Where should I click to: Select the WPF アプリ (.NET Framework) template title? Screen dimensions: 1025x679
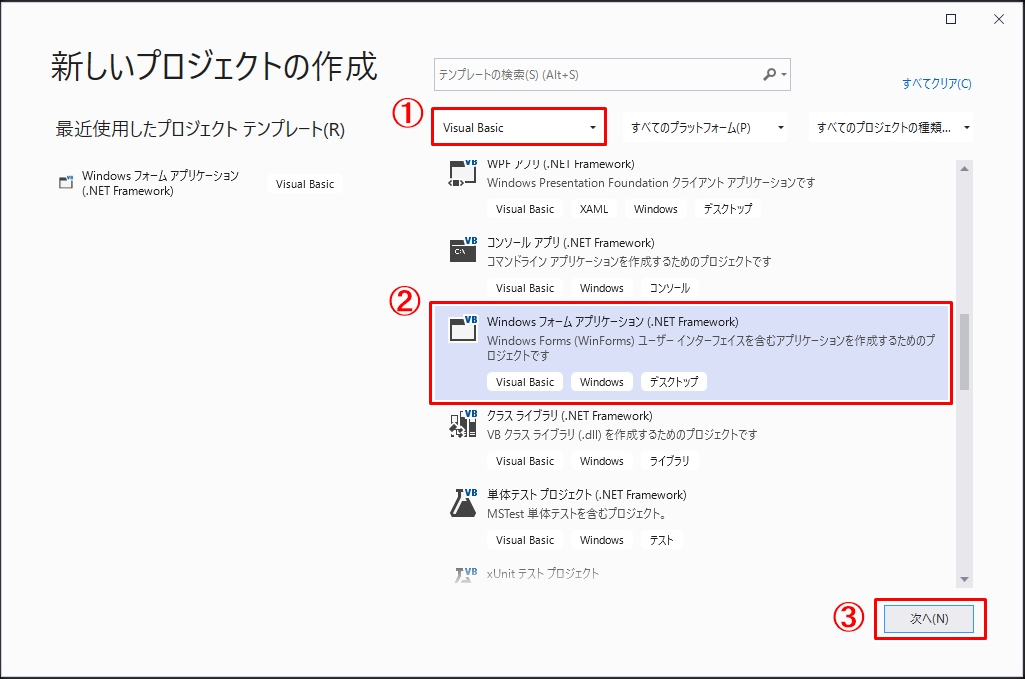tap(560, 164)
